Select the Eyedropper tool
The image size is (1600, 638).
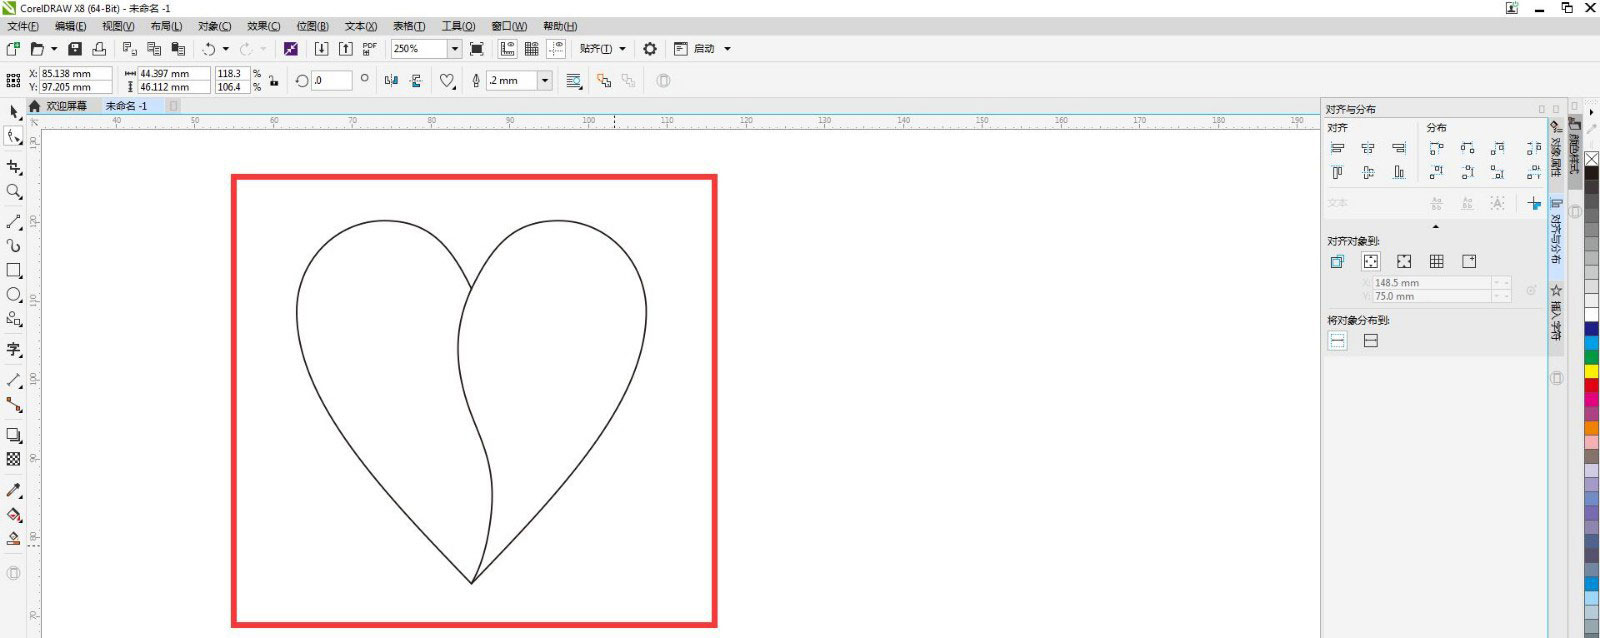tap(14, 490)
